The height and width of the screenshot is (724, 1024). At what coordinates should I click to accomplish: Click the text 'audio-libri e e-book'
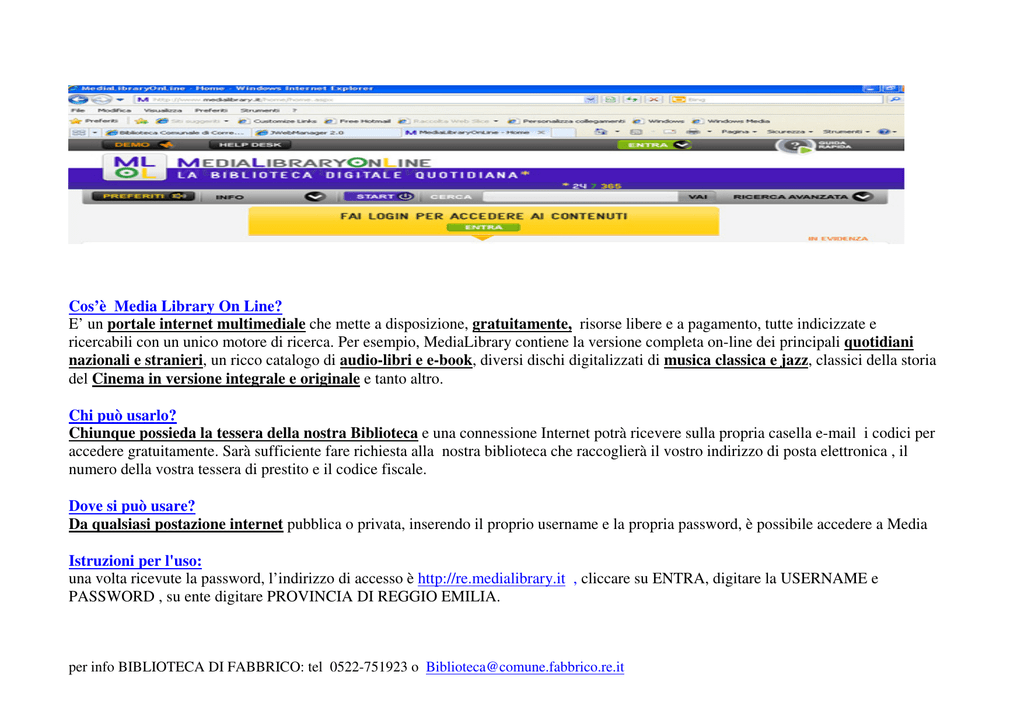406,360
